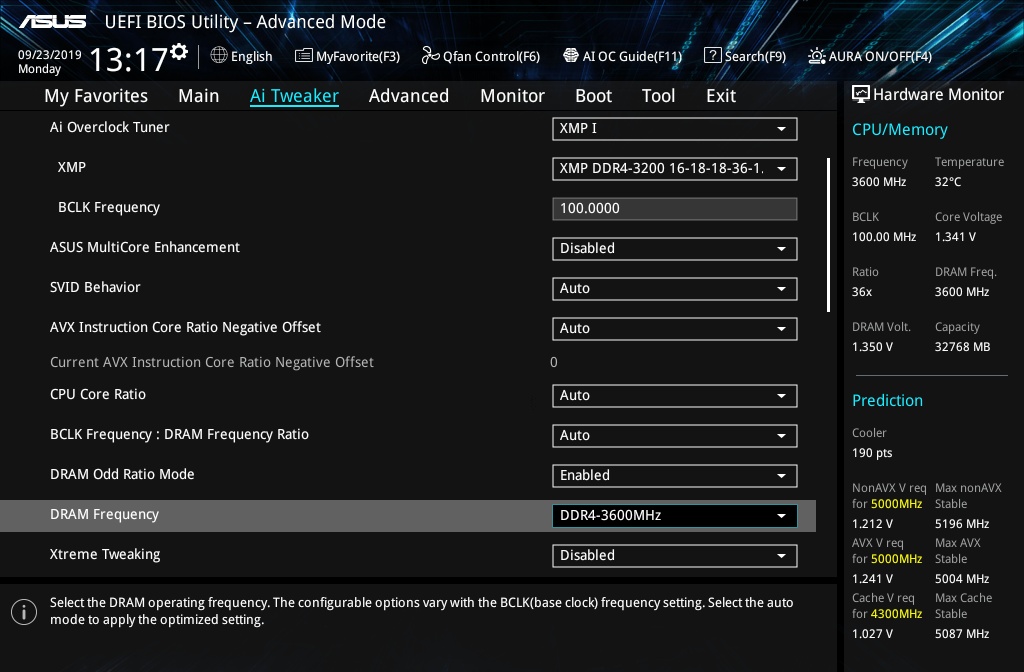Select the "Xtreme Tweaking" setting label
This screenshot has height=672, width=1024.
coord(105,554)
